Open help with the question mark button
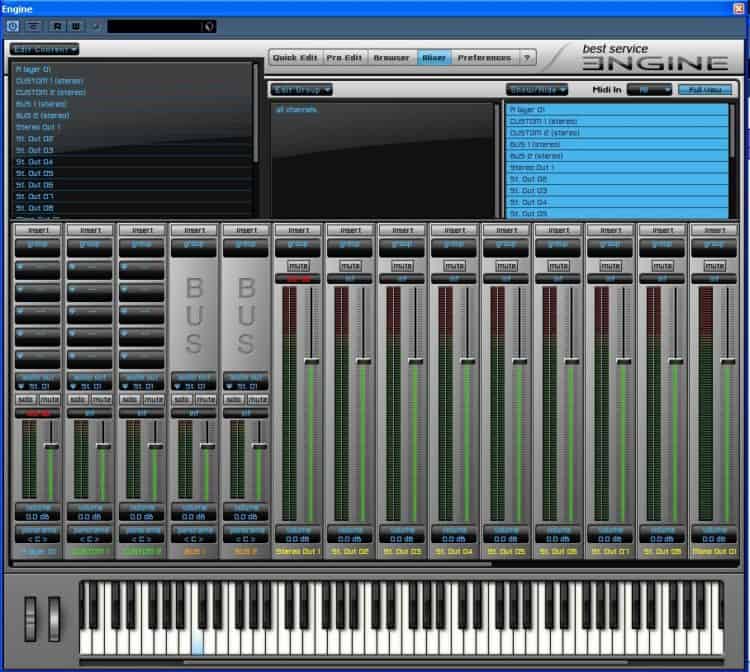This screenshot has height=672, width=750. coord(527,57)
